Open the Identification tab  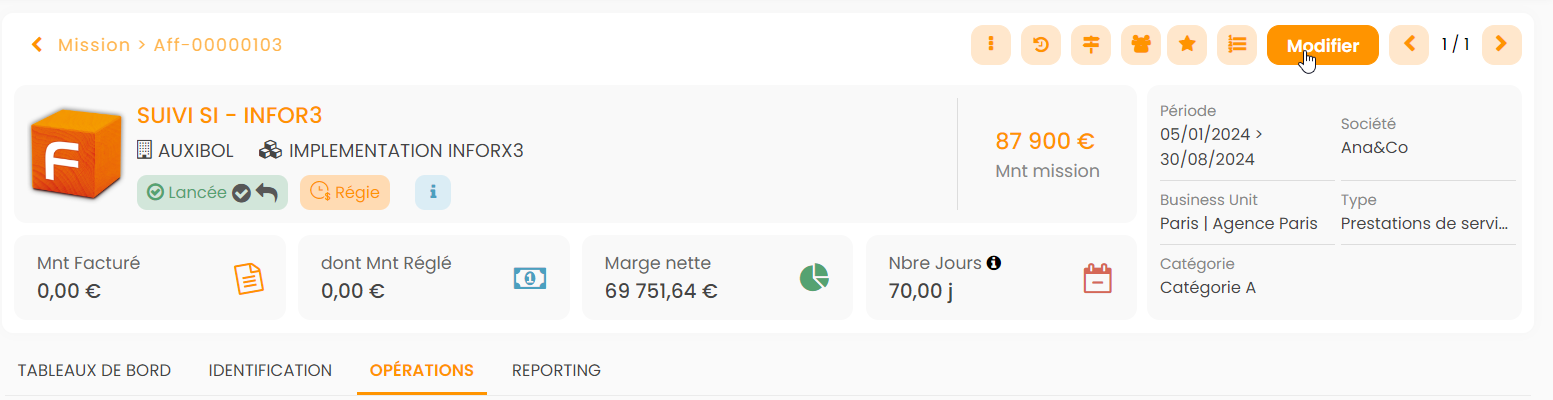point(270,370)
